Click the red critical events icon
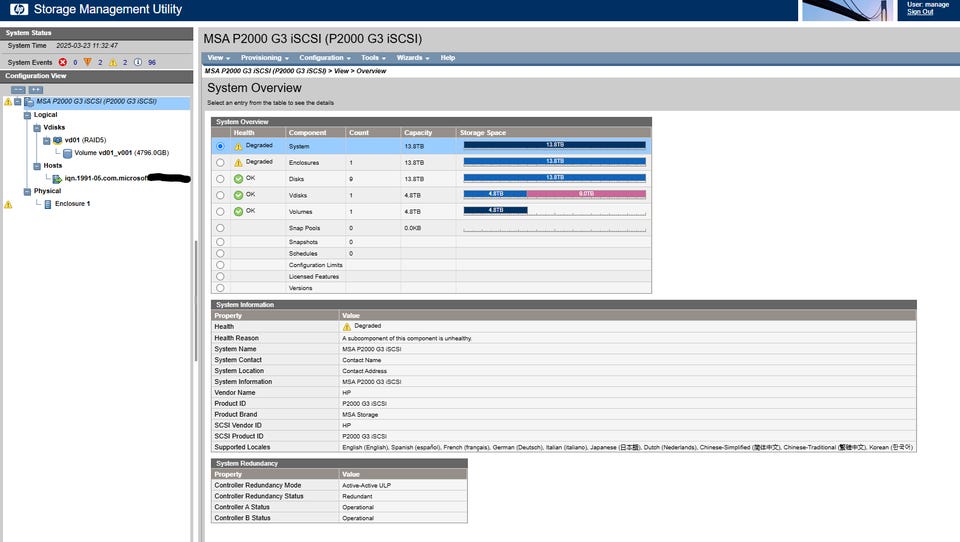 [62, 62]
